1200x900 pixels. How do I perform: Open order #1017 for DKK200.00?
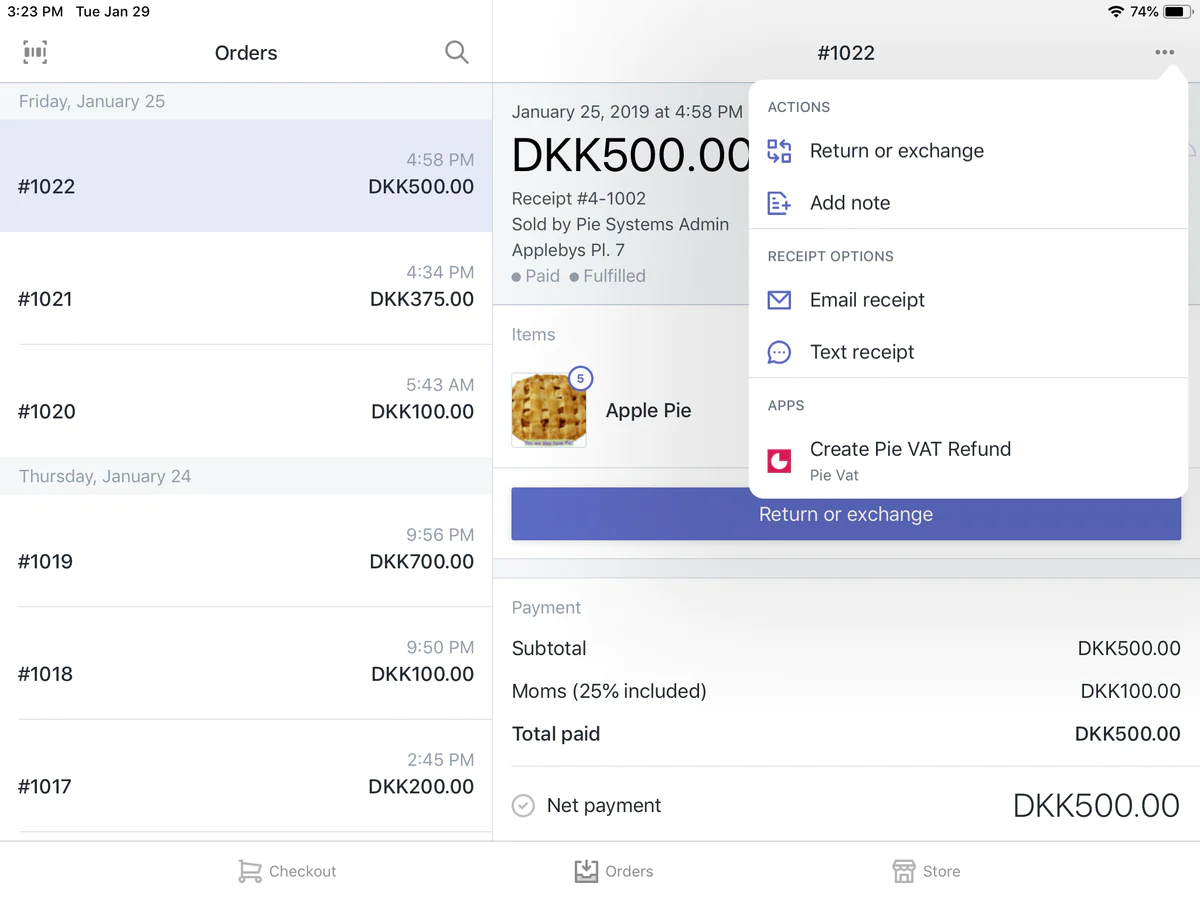(246, 775)
